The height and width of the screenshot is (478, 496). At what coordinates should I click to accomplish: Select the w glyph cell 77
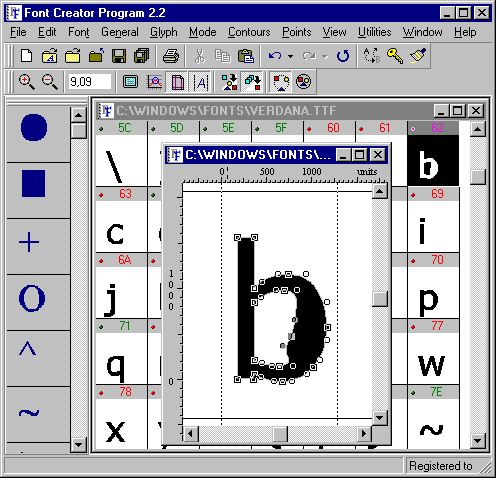click(x=433, y=352)
